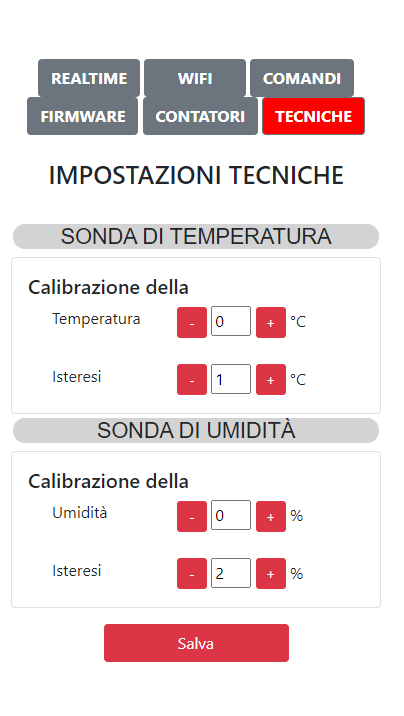404x716 pixels.
Task: Decrease temperature Isteresi with minus button
Action: [192, 379]
